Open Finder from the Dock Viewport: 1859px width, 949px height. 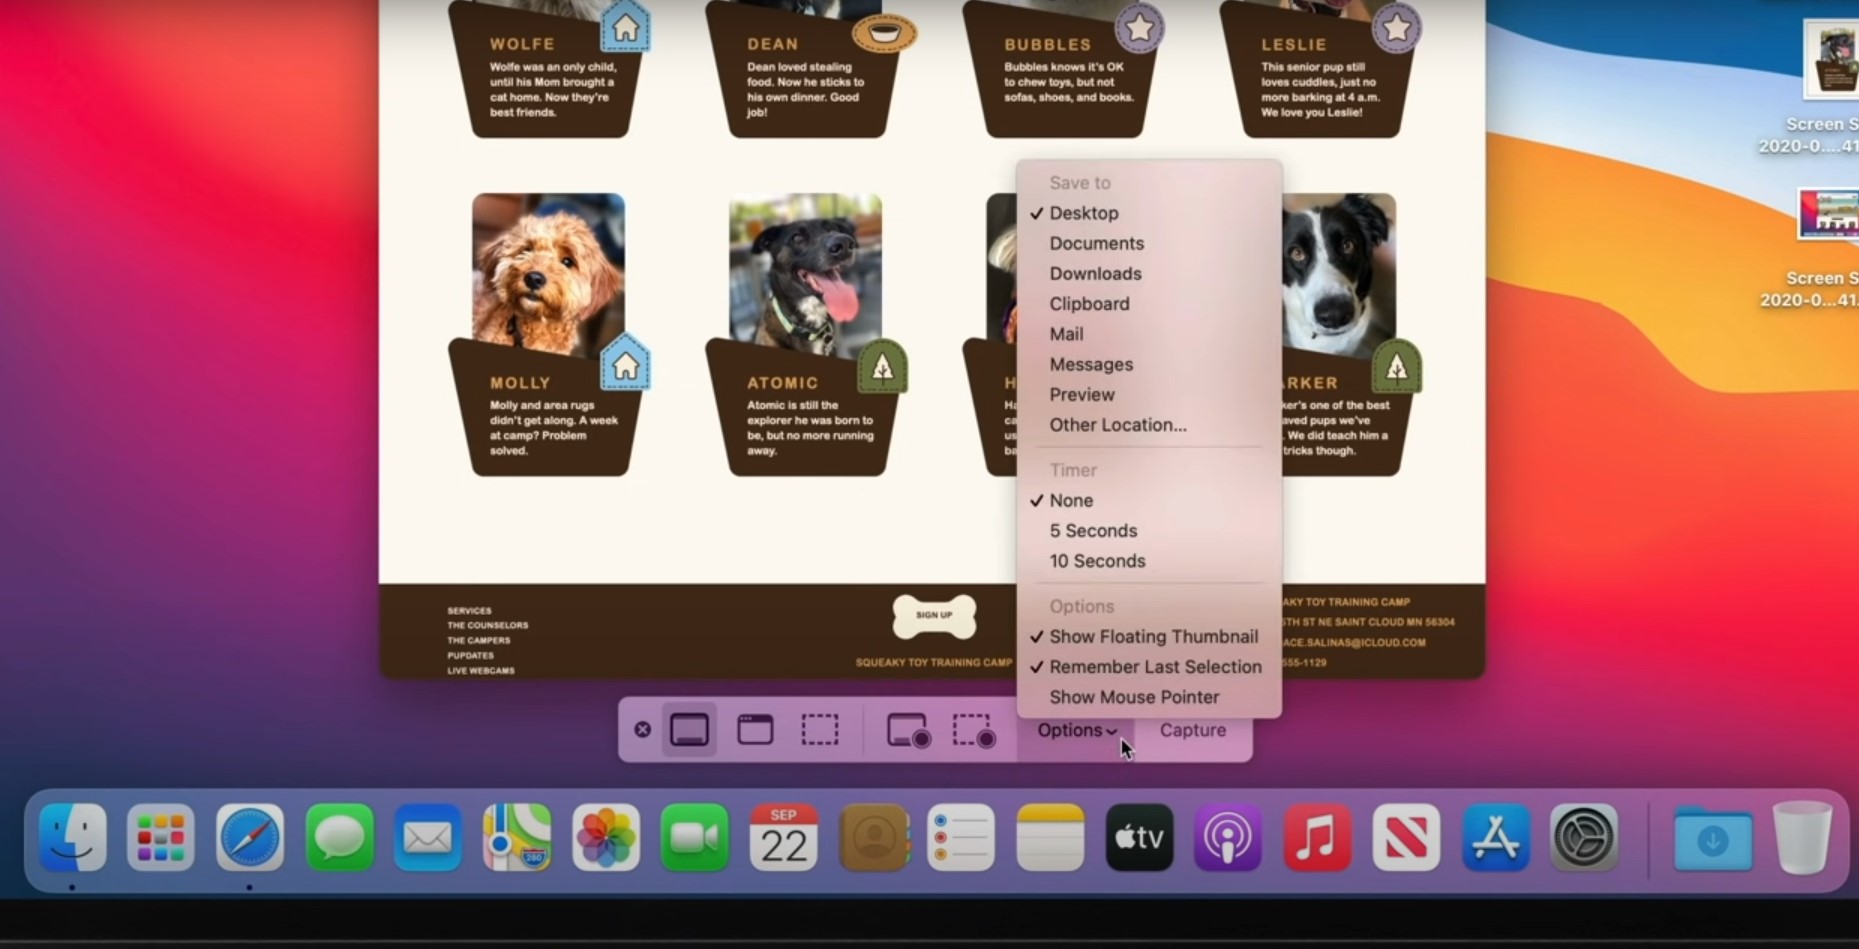click(x=72, y=837)
